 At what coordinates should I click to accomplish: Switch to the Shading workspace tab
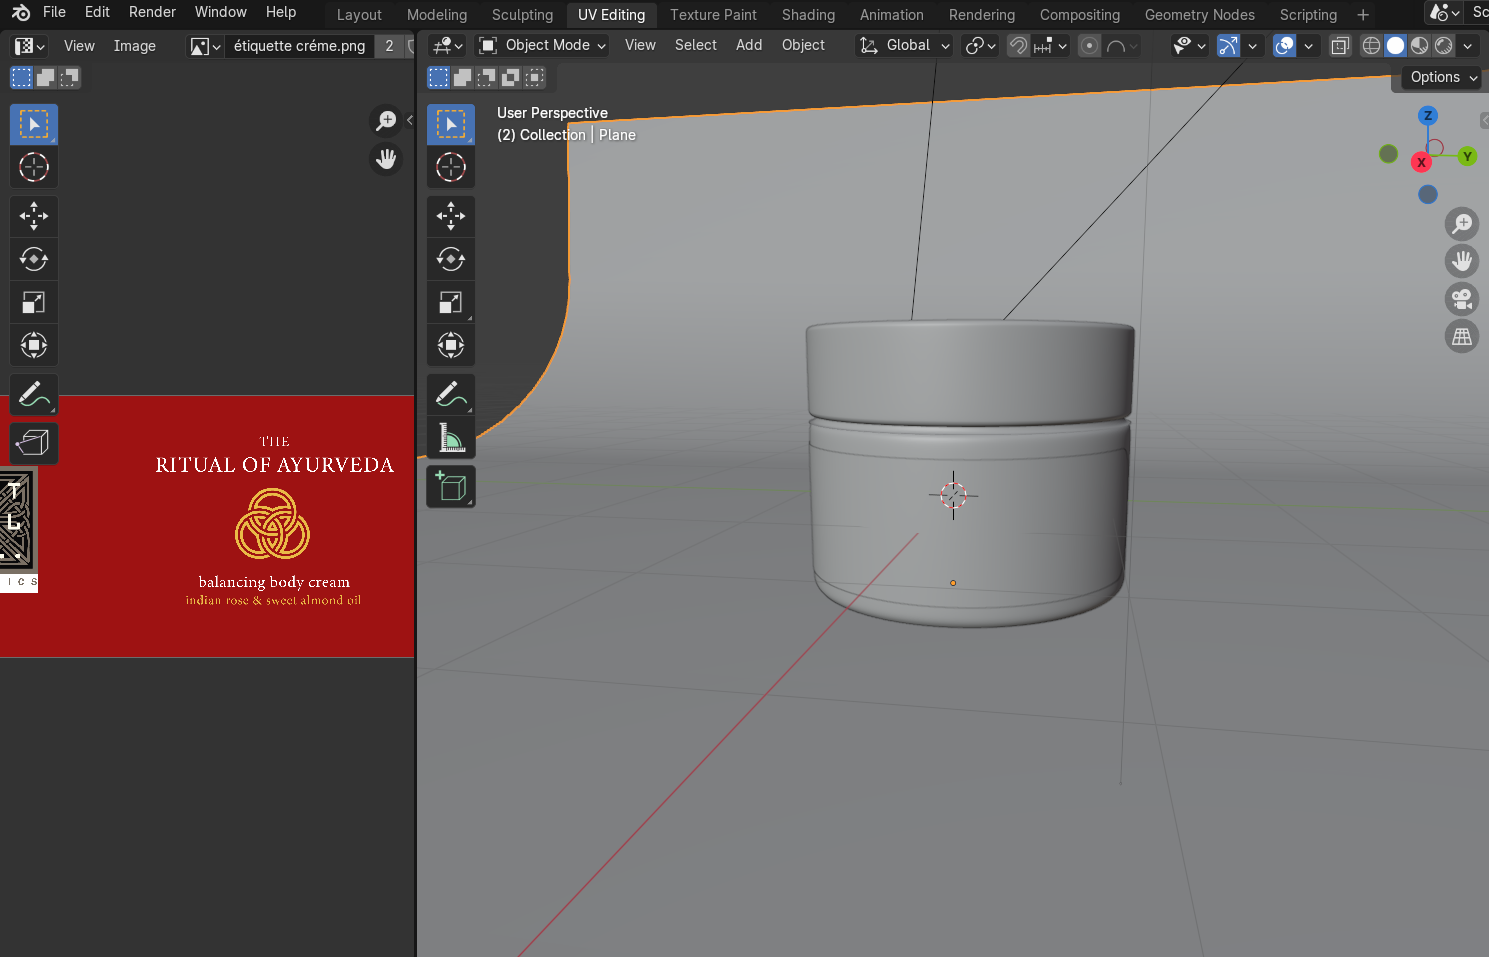(808, 15)
